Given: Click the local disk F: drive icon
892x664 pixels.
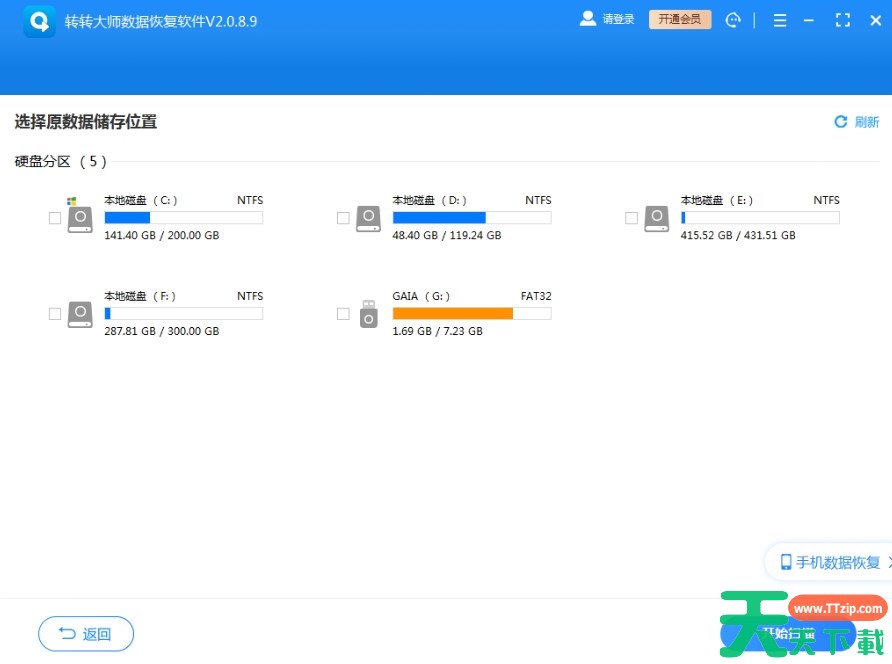Looking at the screenshot, I should click(79, 315).
